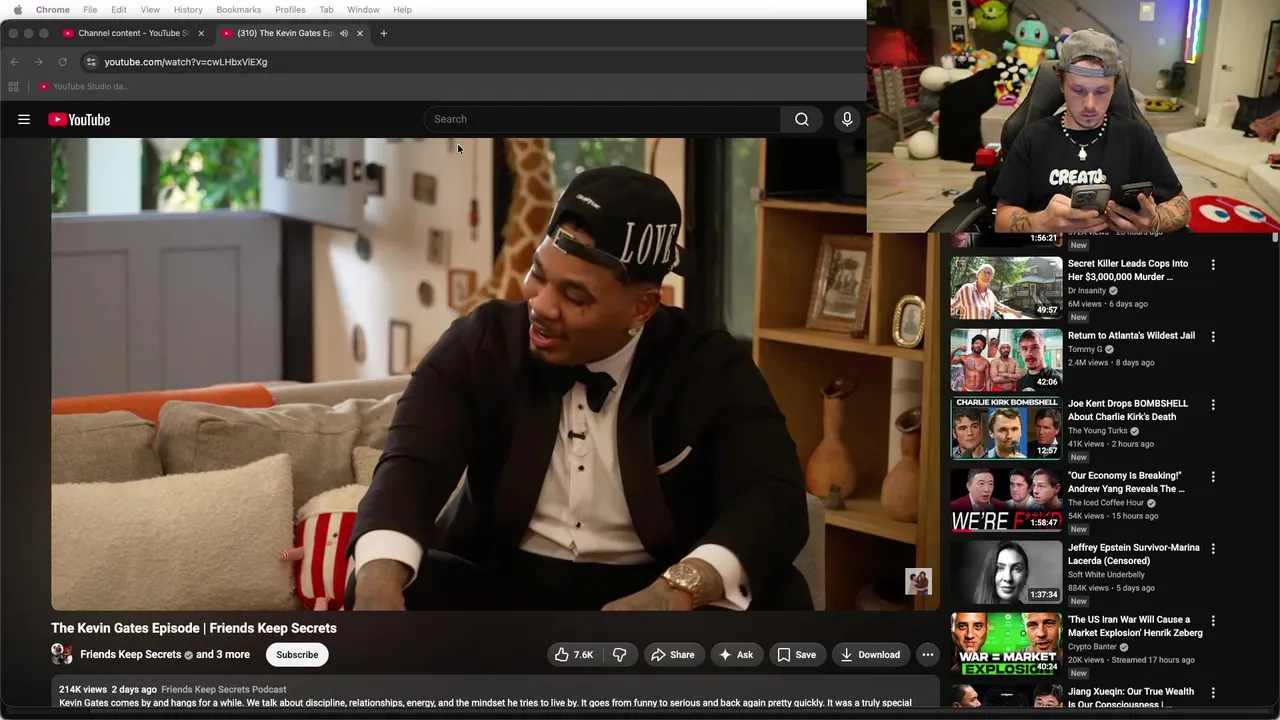Viewport: 1280px width, 720px height.
Task: Click the search magnifier button
Action: pos(801,119)
